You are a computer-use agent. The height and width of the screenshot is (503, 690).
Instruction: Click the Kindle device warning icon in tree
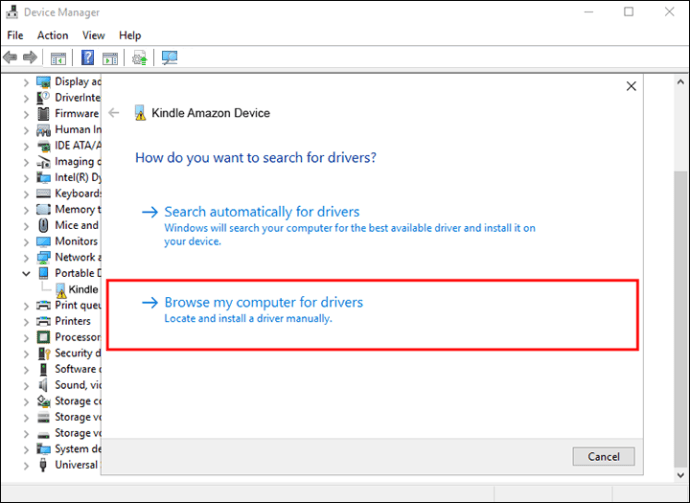tap(60, 289)
